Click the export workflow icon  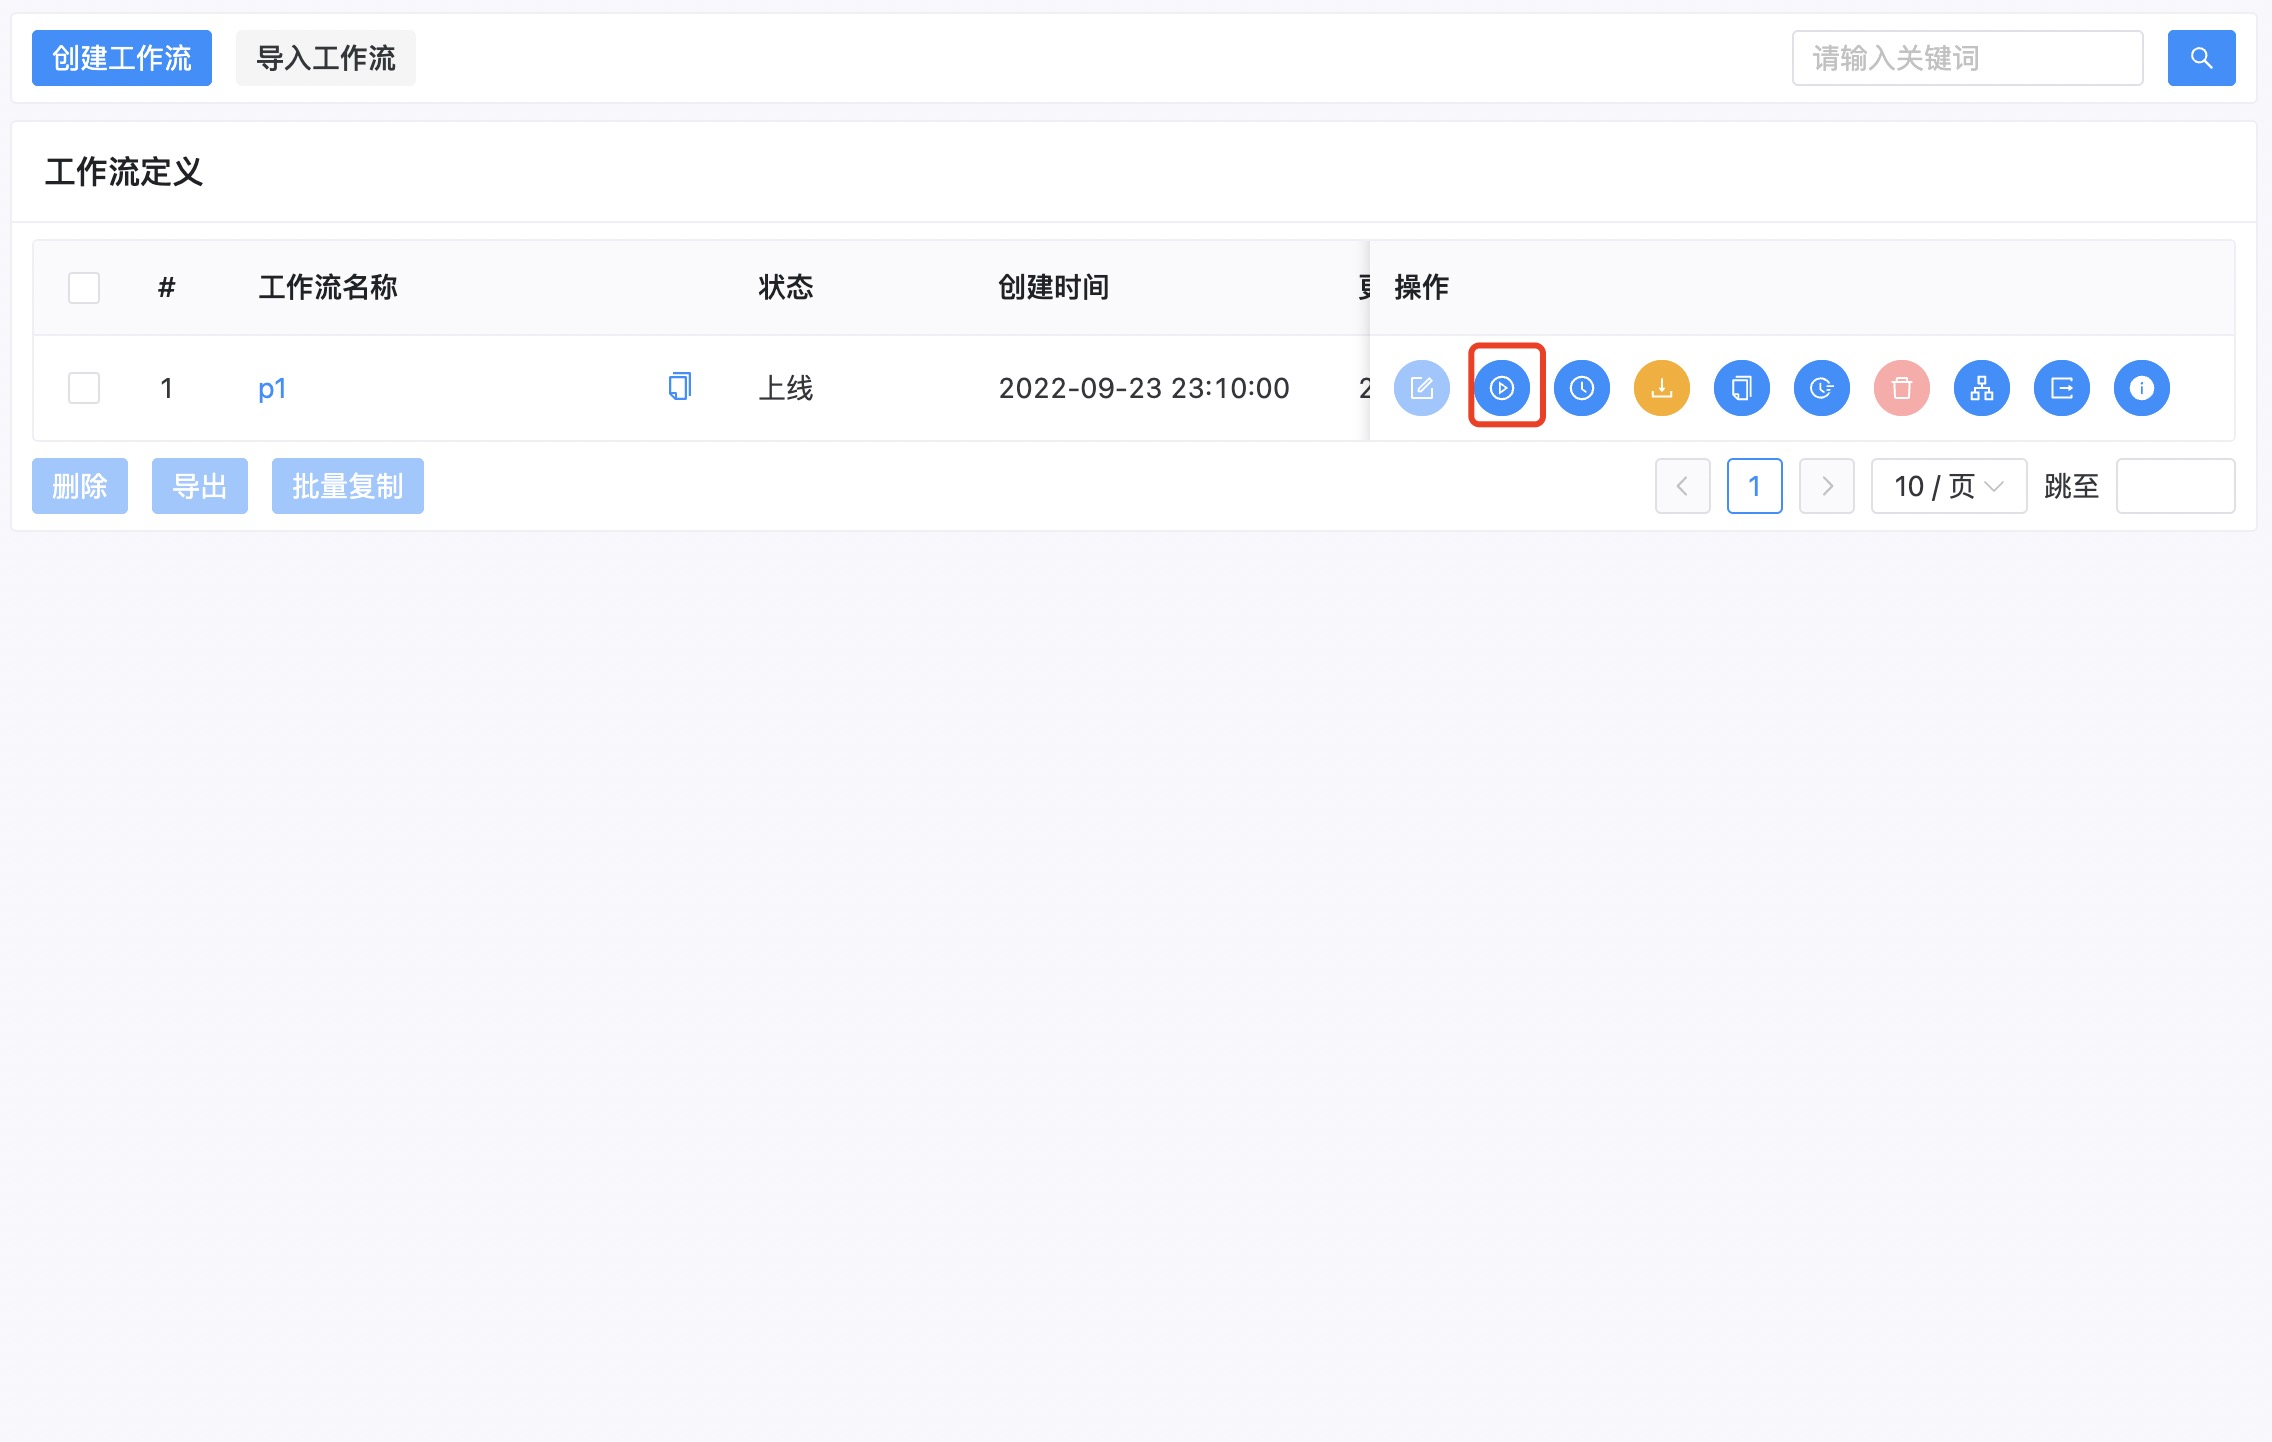(x=2061, y=388)
